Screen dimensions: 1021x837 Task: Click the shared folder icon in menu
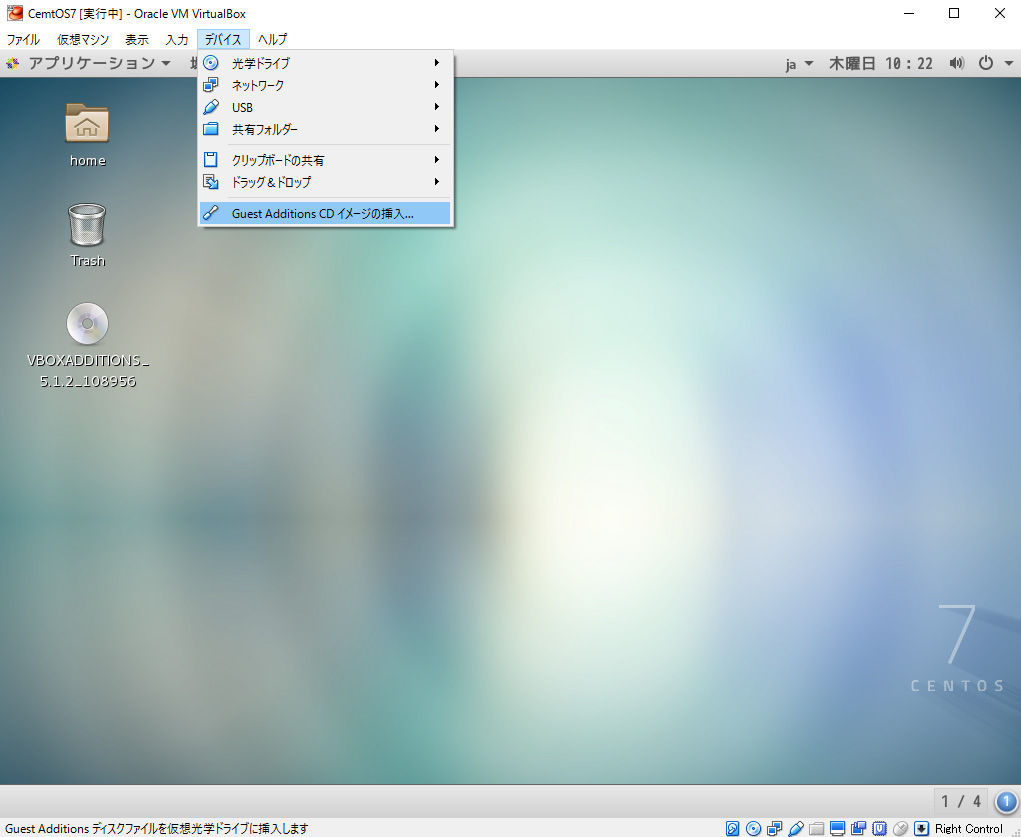point(210,129)
